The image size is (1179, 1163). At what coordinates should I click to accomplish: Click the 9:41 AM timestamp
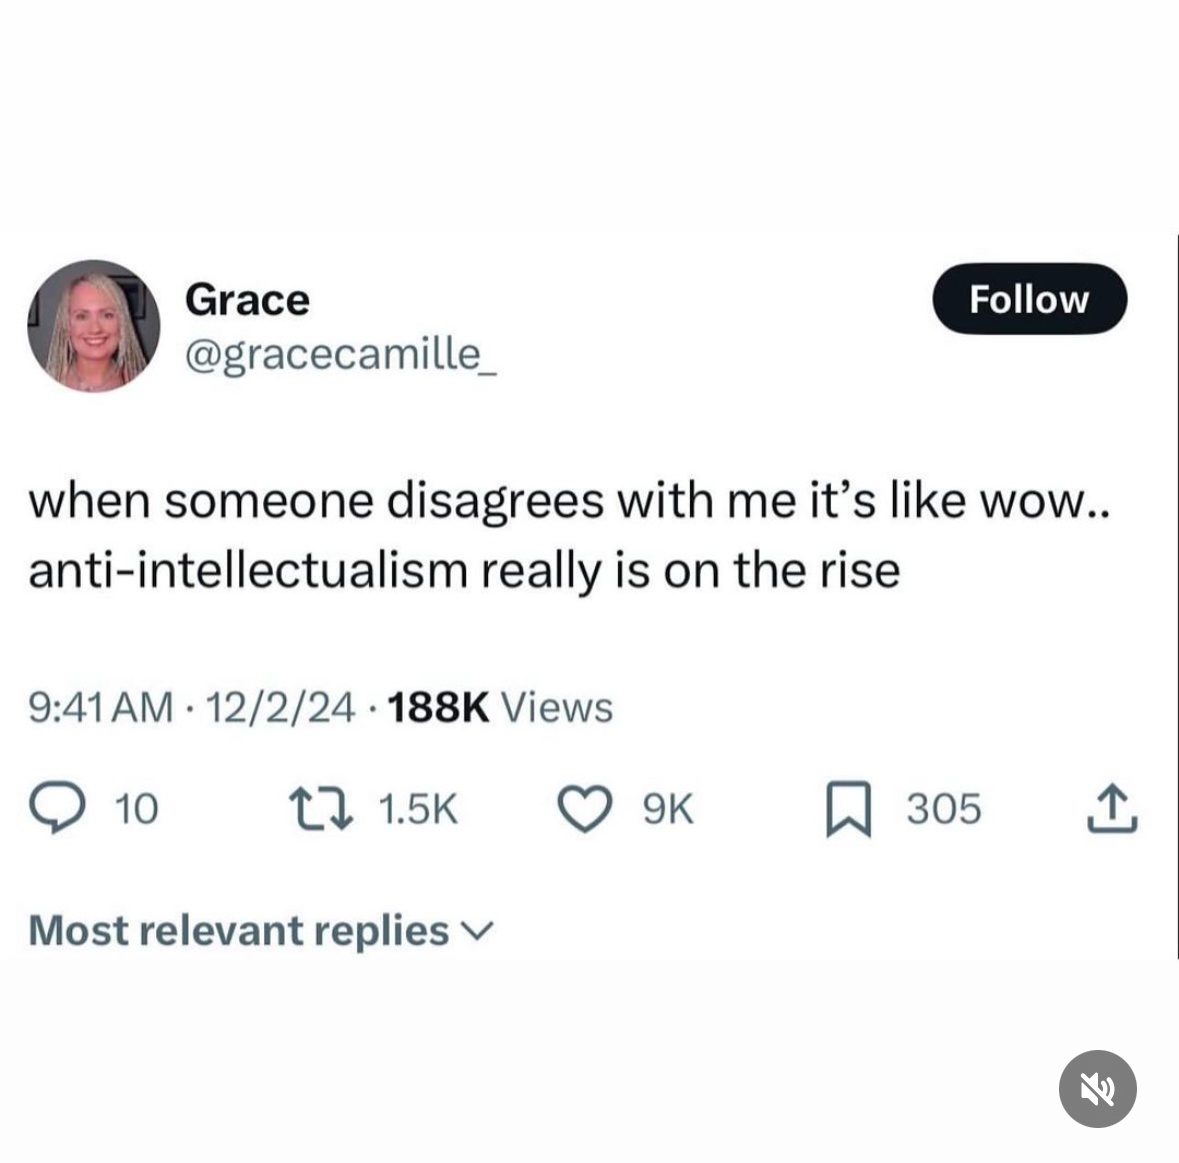point(100,707)
